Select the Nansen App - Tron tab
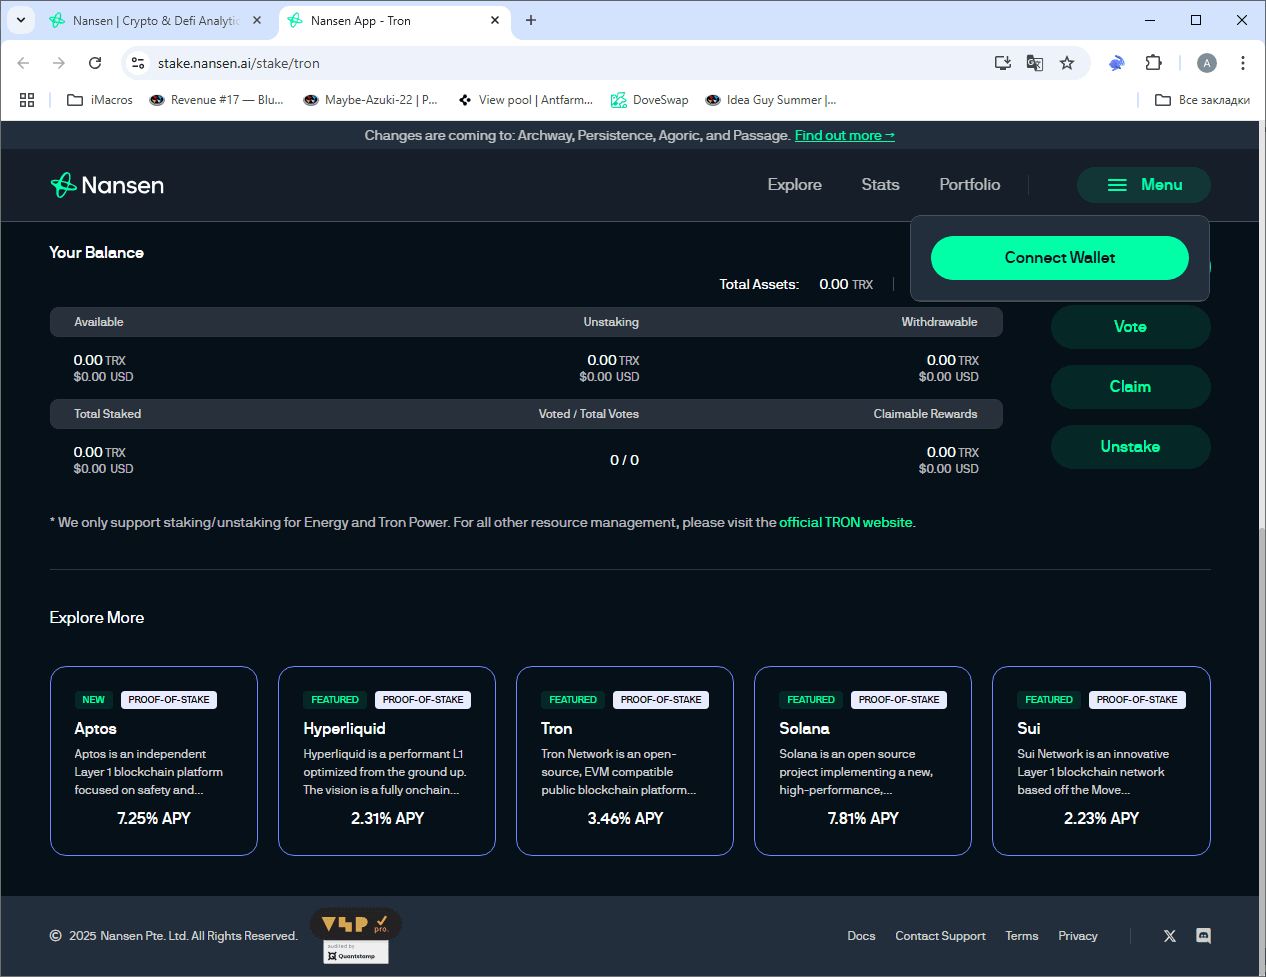 tap(394, 21)
